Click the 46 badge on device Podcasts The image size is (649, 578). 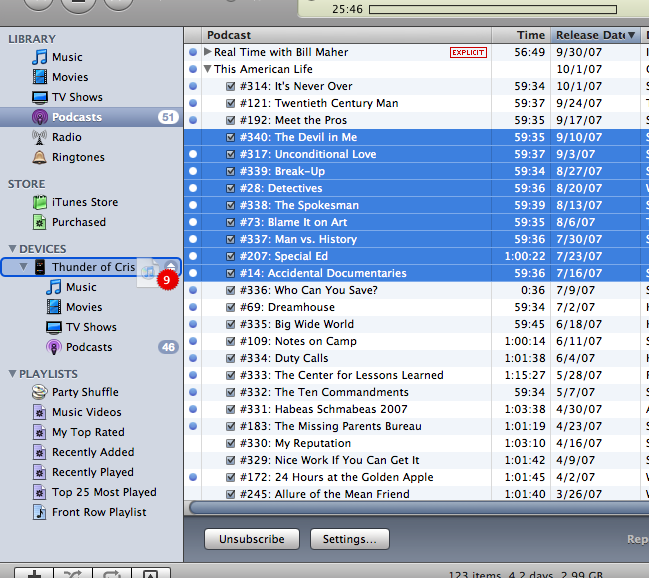coord(168,347)
